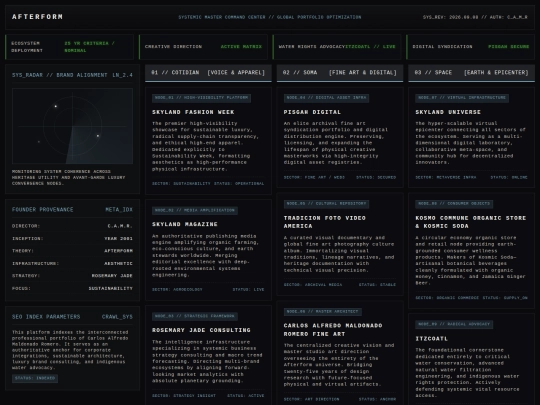Open the 'ITZCOATL' card title
Viewport: 540px width, 405px height.
pos(432,339)
